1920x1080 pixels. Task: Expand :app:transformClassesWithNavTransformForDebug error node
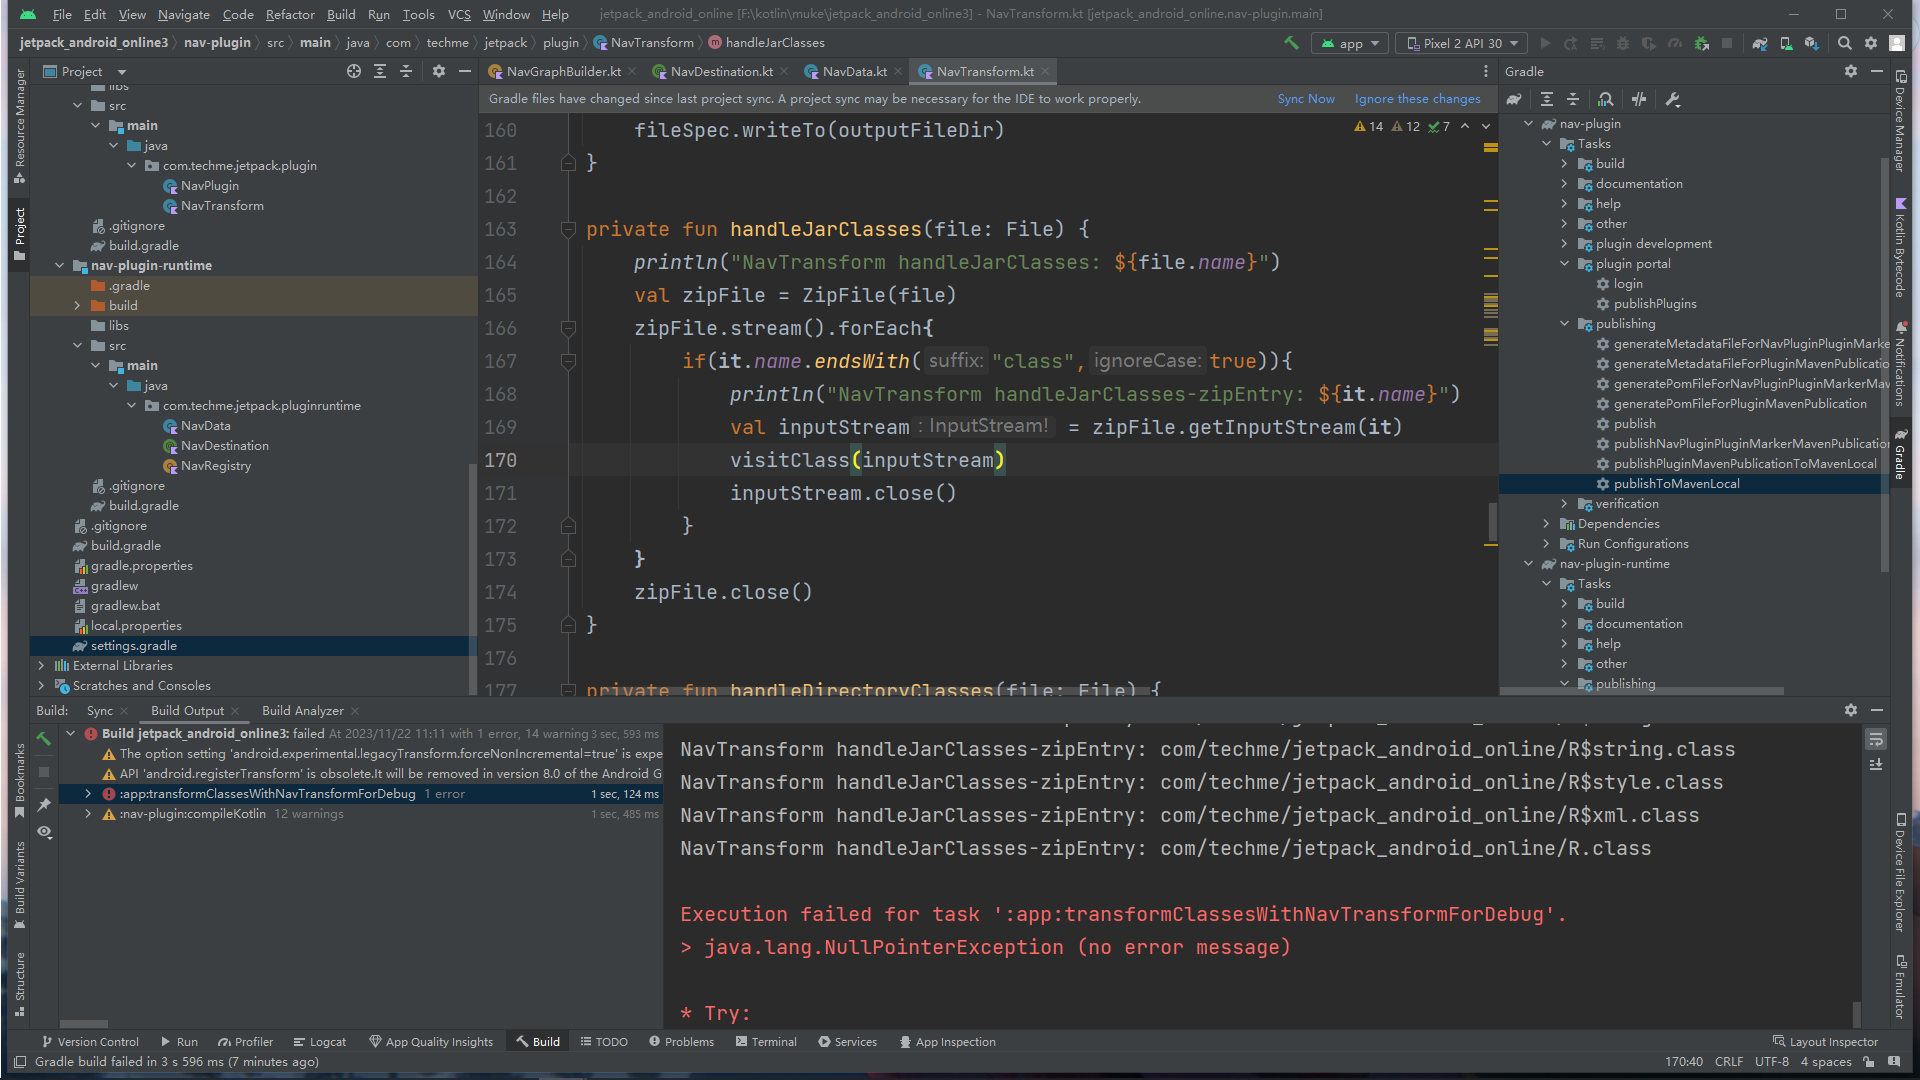point(88,794)
